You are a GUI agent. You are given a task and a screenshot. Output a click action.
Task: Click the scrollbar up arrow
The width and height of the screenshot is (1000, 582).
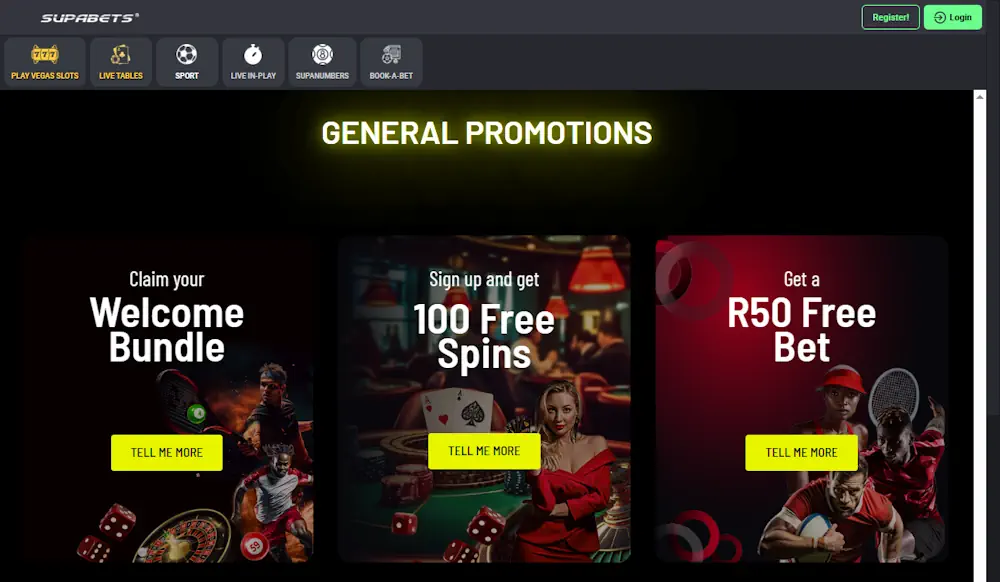point(980,96)
